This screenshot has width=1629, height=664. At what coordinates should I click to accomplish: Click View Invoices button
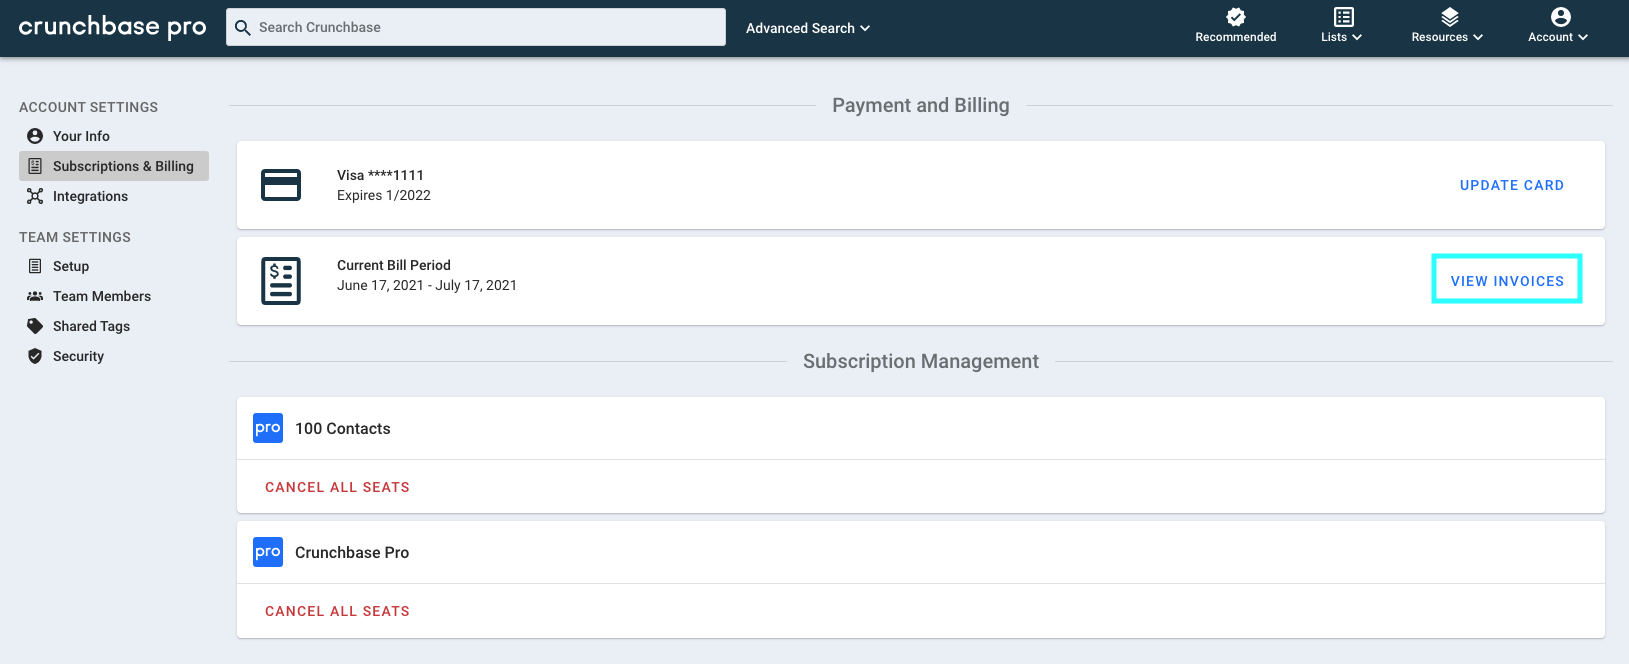tap(1507, 281)
